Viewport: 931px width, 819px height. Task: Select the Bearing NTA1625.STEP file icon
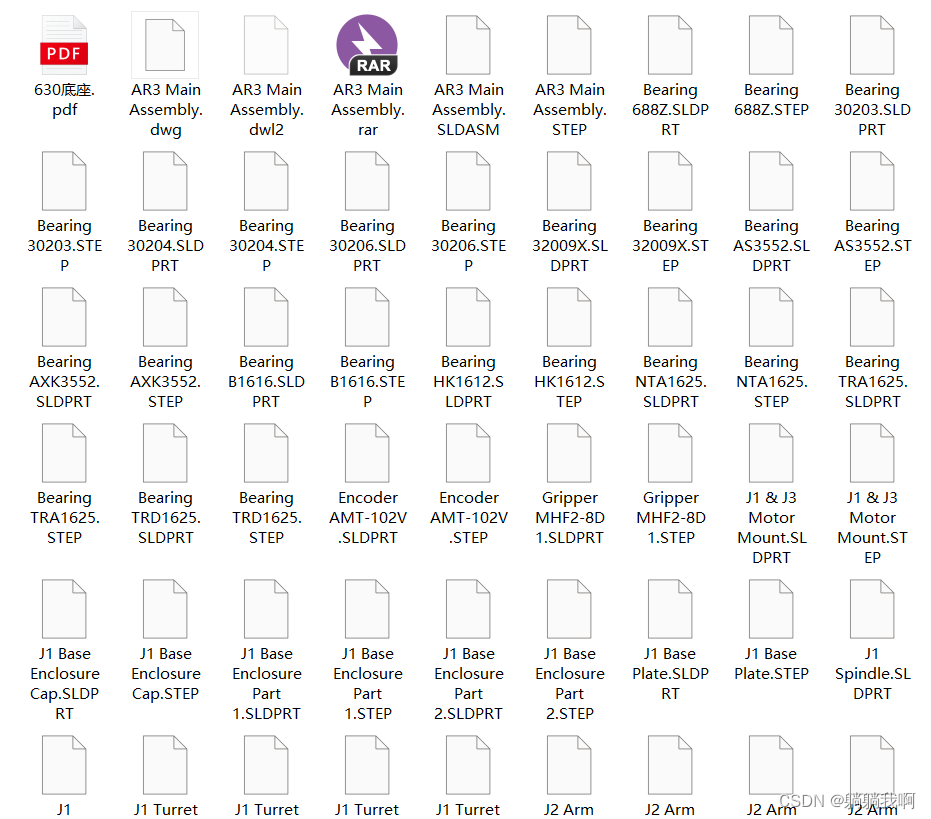pos(771,317)
